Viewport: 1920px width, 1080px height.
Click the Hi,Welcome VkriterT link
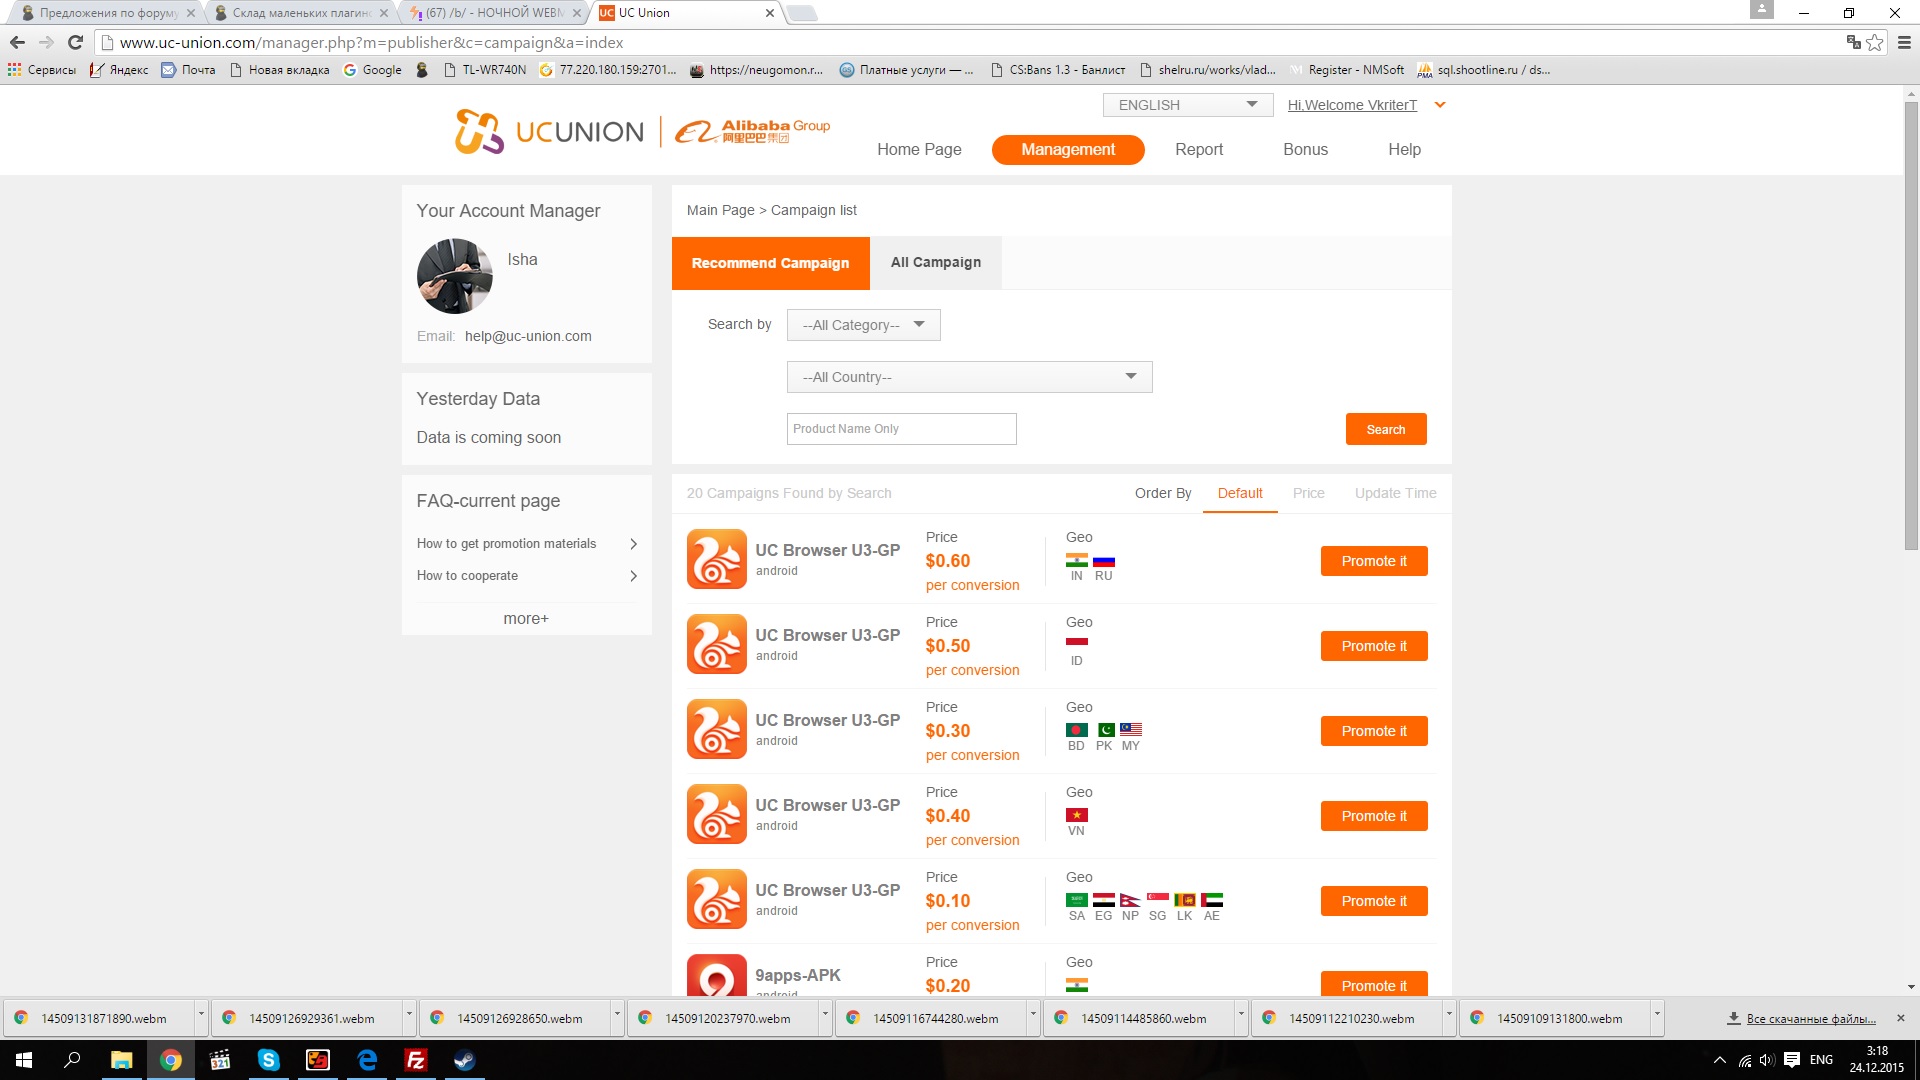1352,105
